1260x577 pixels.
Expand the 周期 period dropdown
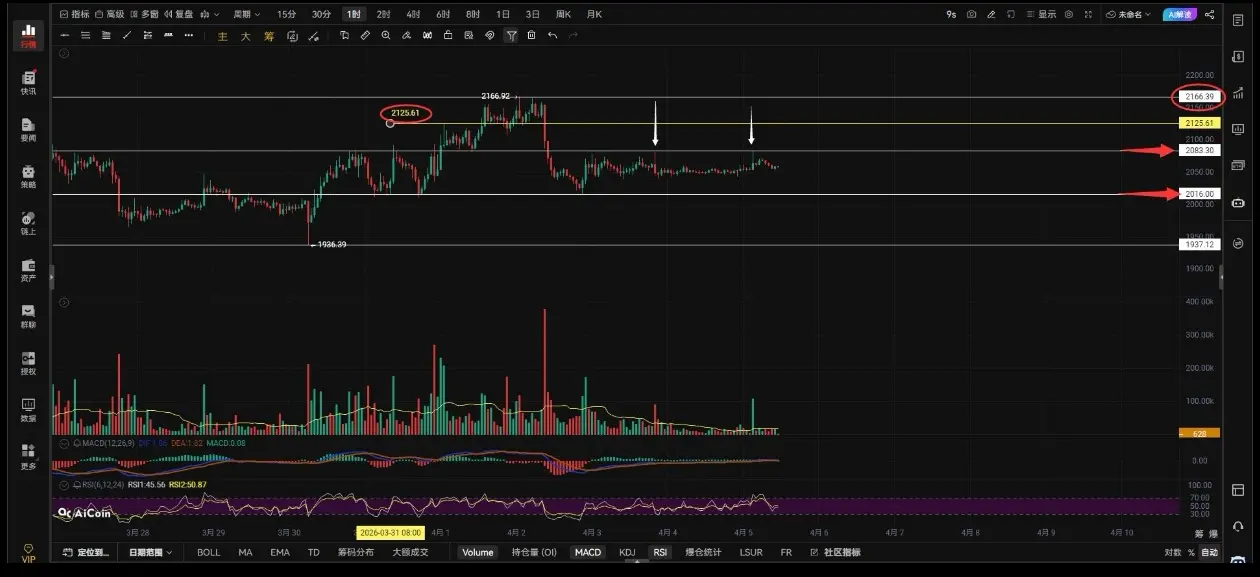pos(246,14)
